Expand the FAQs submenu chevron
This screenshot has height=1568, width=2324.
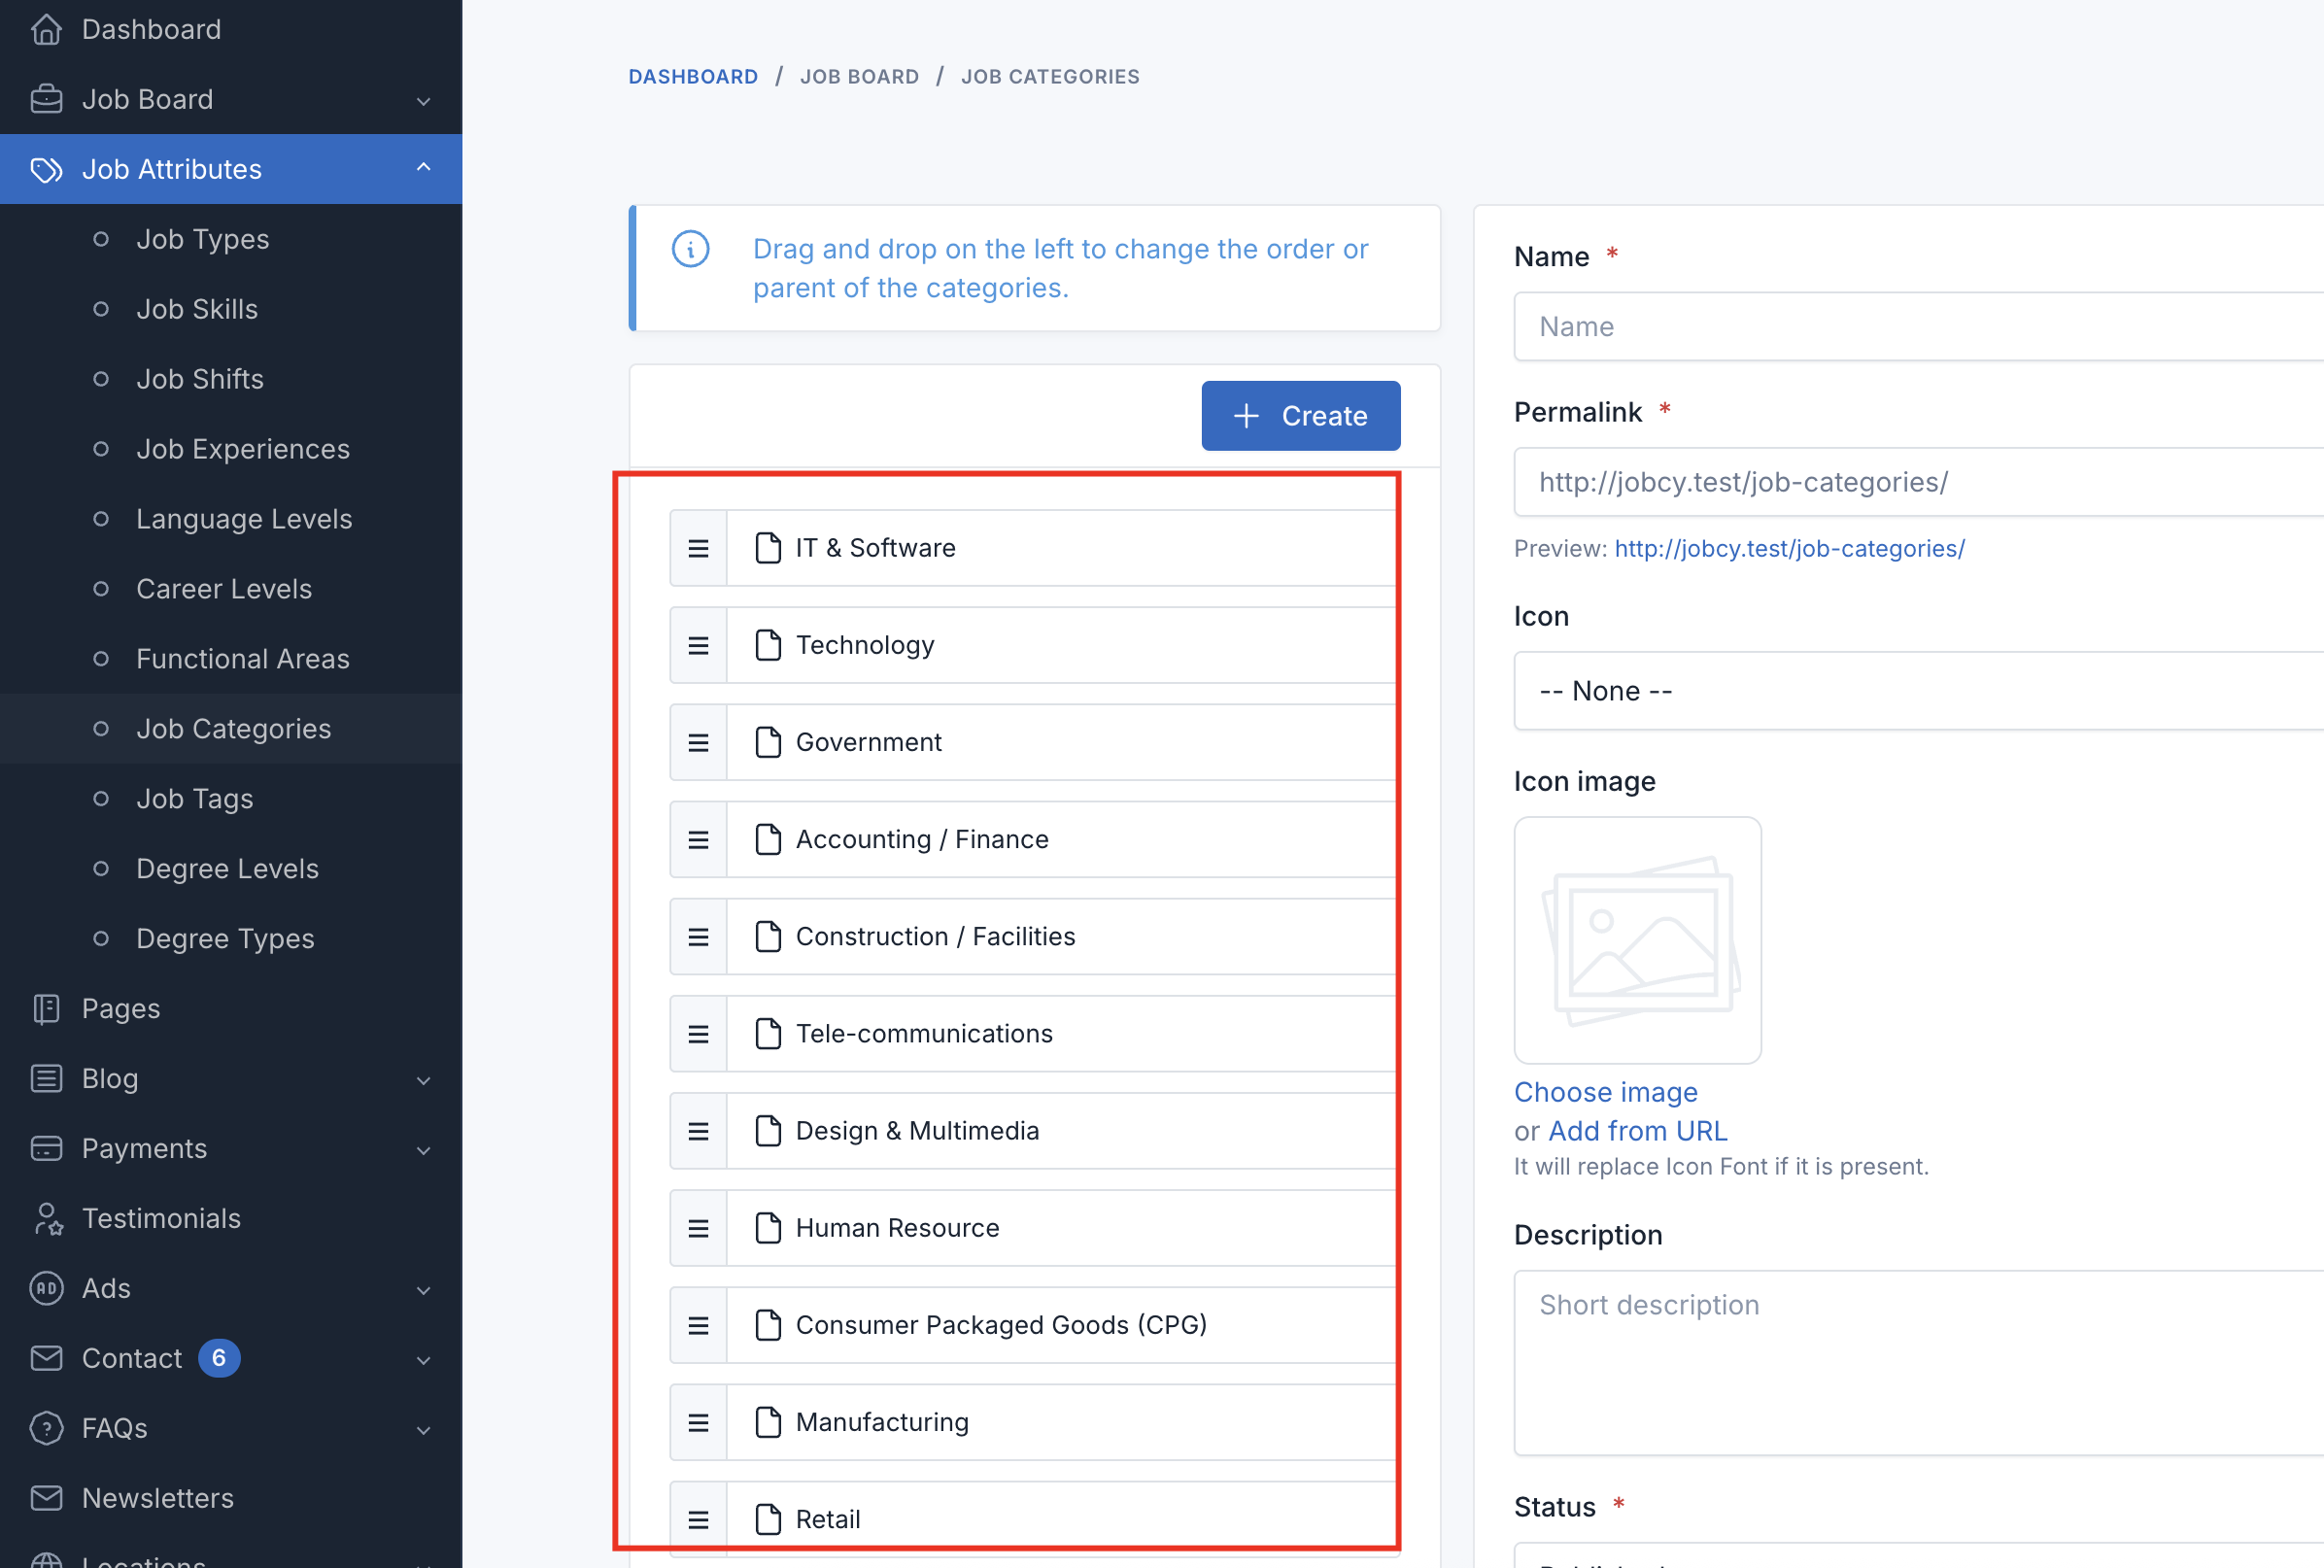pos(423,1430)
